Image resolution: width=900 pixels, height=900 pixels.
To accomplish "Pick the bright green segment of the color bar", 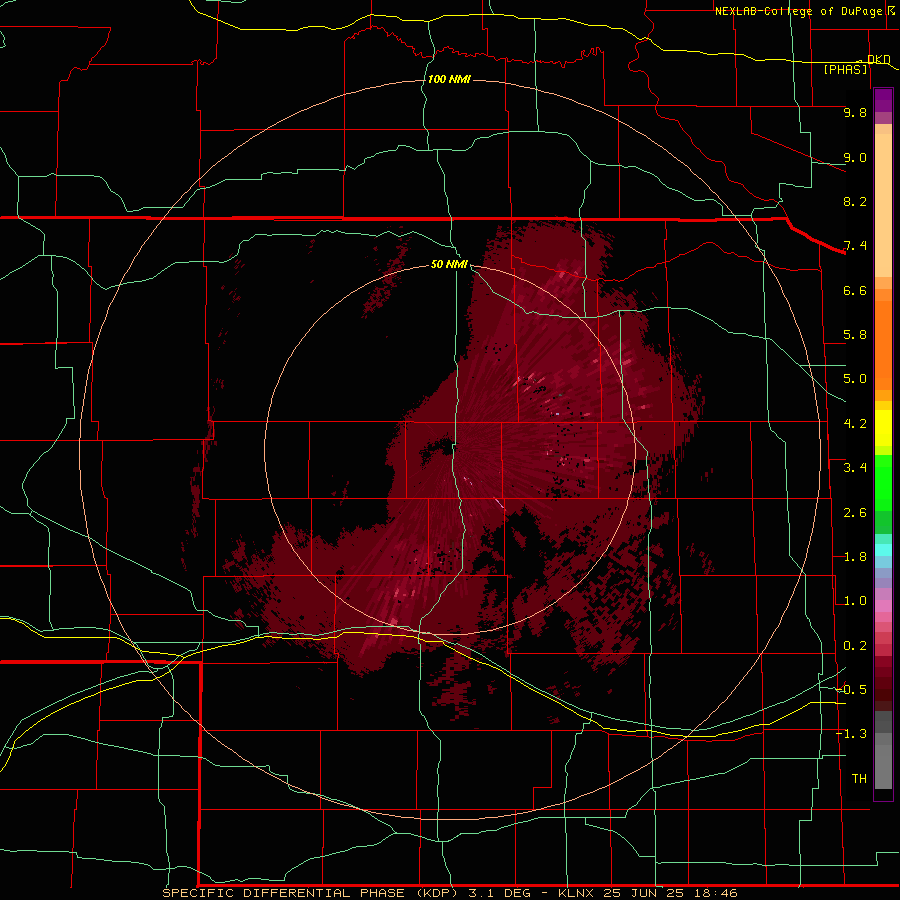I will click(x=883, y=483).
